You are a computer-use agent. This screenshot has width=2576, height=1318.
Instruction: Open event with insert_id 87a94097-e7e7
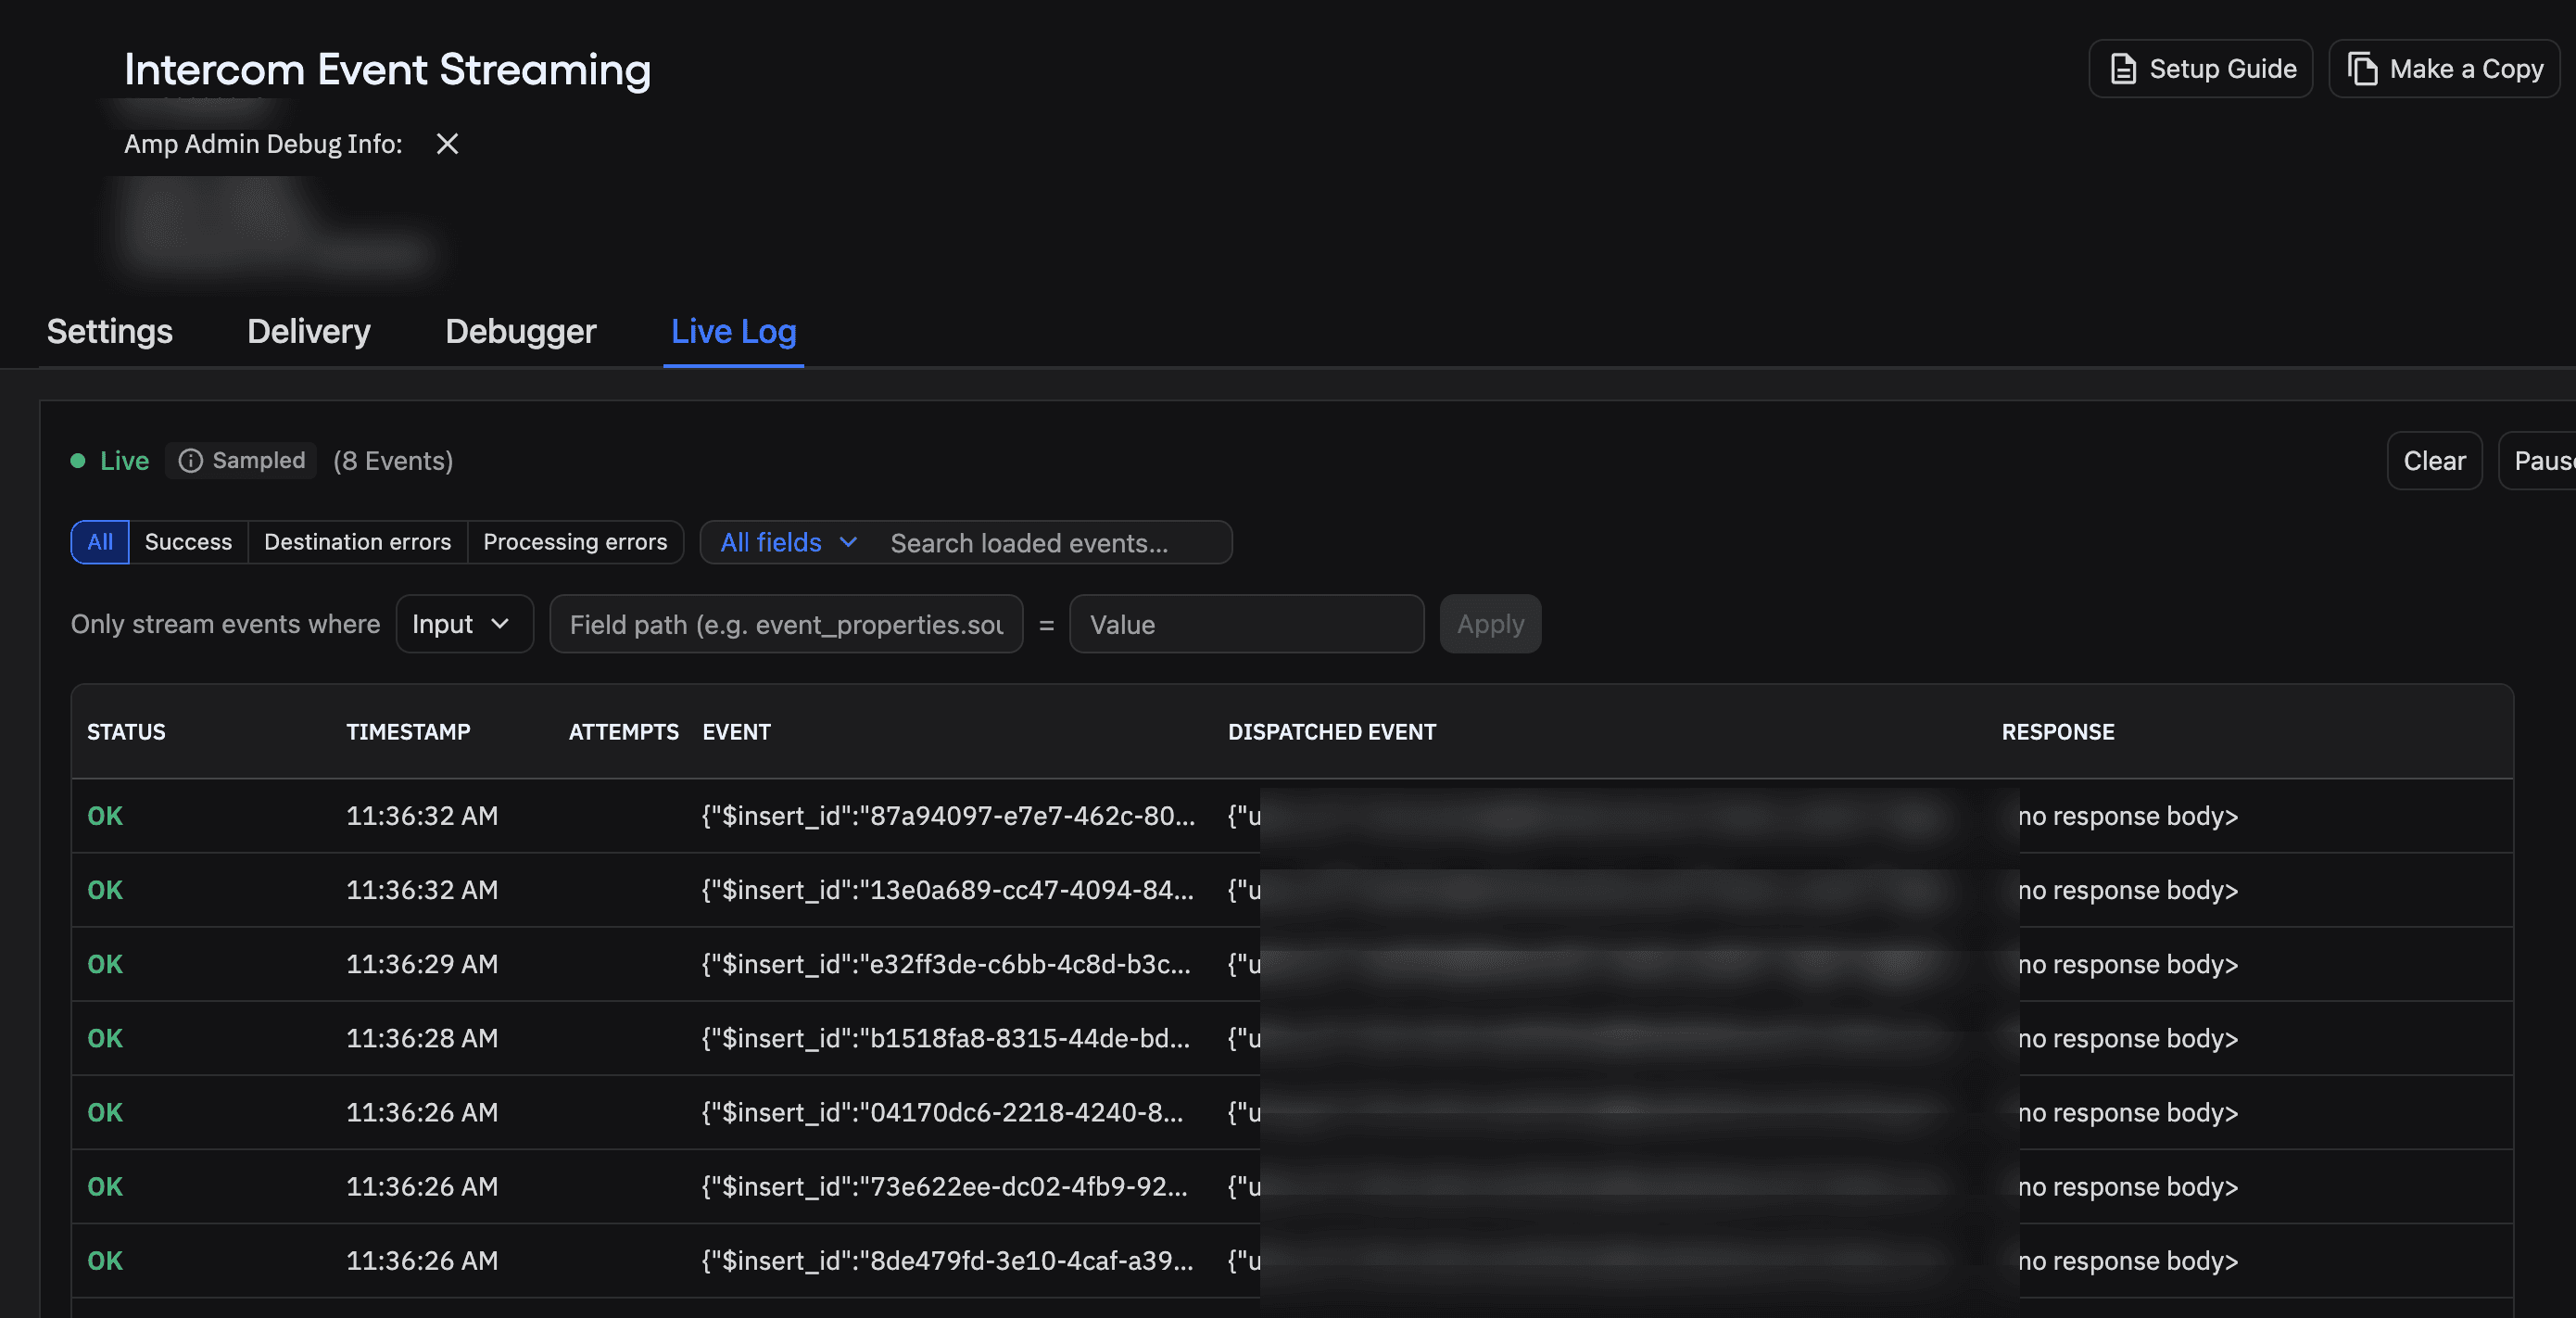(948, 816)
